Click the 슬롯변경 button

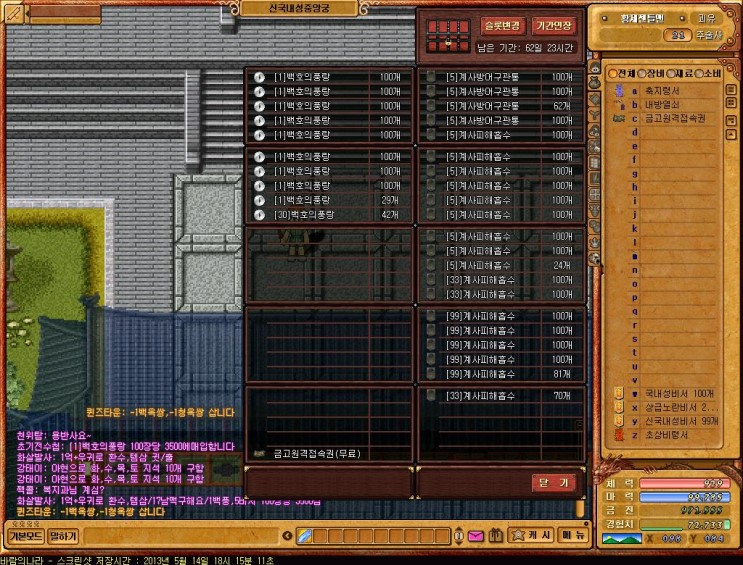tap(502, 26)
